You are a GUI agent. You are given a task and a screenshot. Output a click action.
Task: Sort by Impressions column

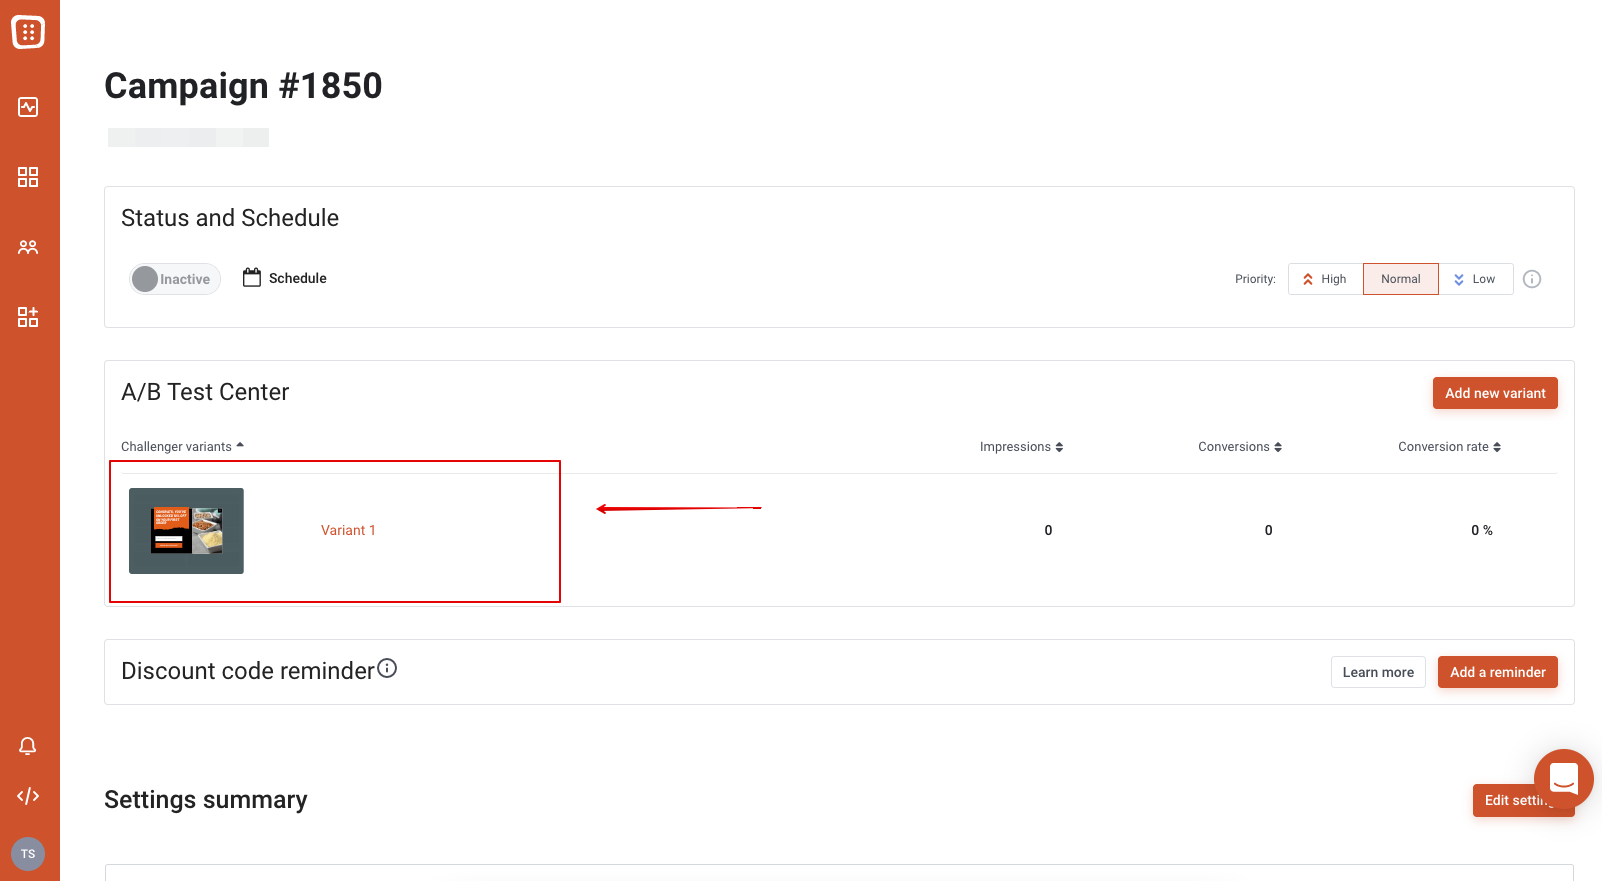1021,447
